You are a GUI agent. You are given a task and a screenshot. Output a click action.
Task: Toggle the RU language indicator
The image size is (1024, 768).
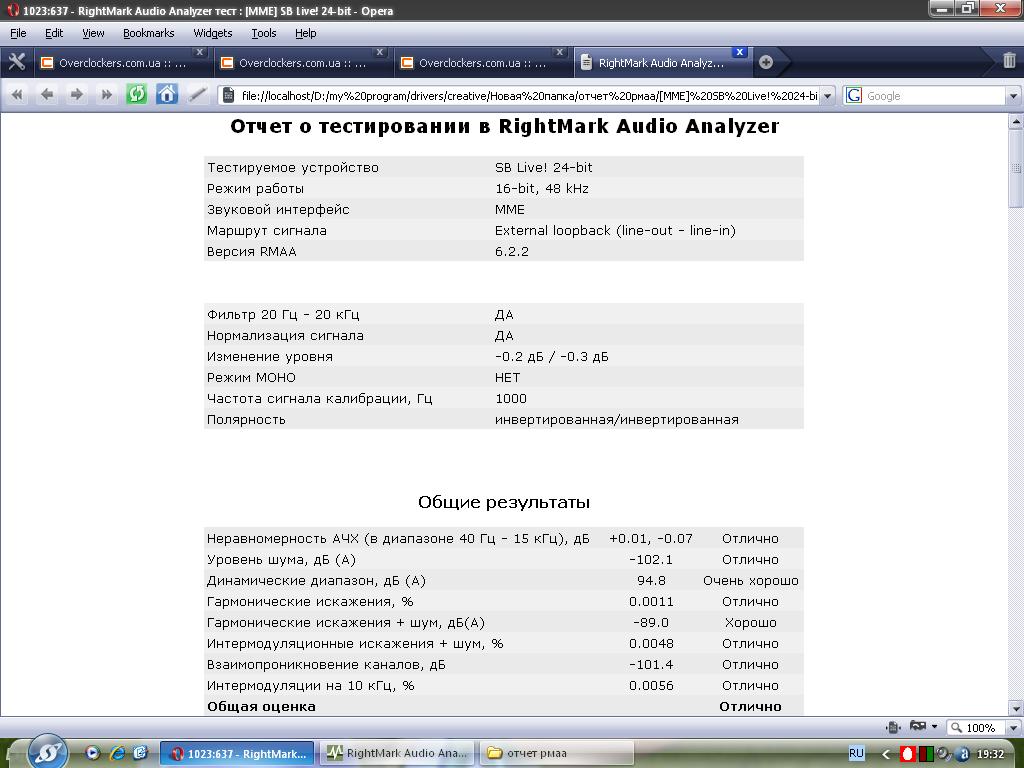[x=856, y=753]
